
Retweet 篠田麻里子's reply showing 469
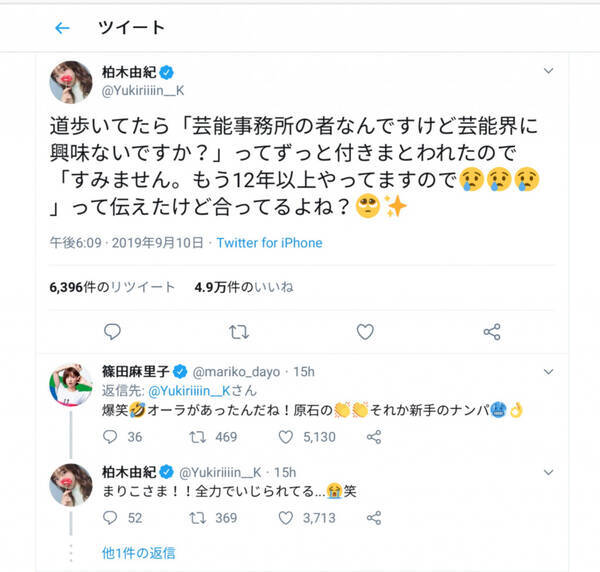tap(197, 437)
